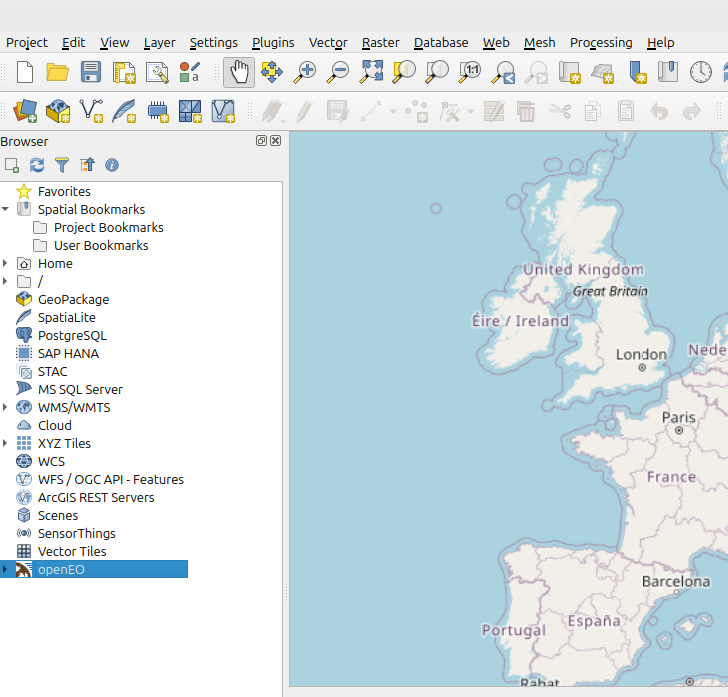This screenshot has height=697, width=728.
Task: Collapse the Spatial Bookmarks tree node
Action: [x=5, y=209]
